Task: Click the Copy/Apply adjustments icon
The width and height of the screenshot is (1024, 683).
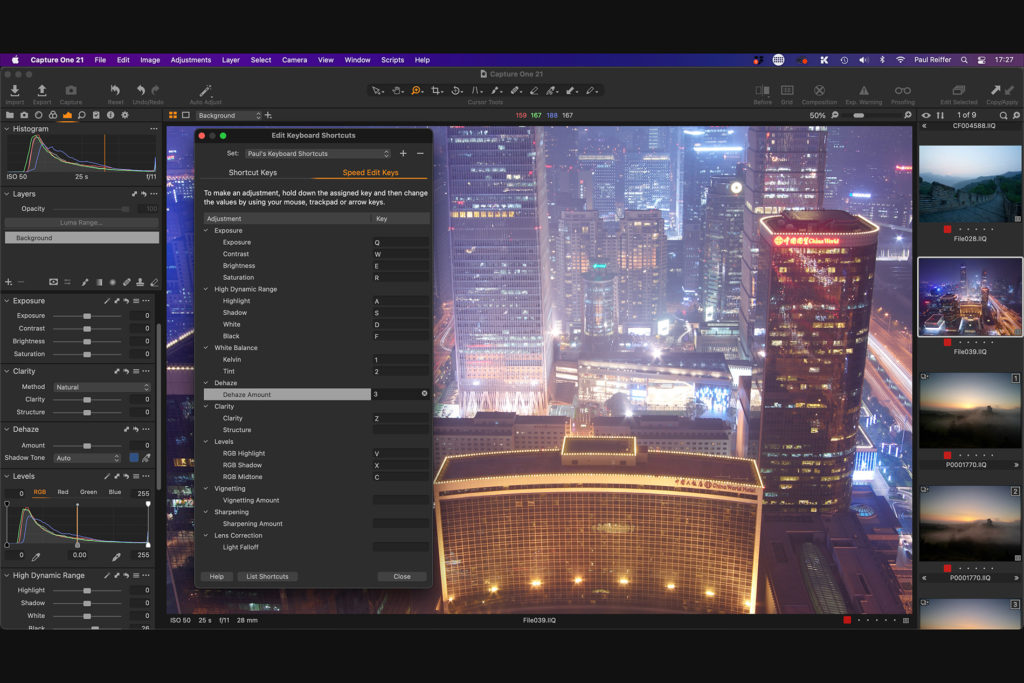Action: click(1001, 91)
